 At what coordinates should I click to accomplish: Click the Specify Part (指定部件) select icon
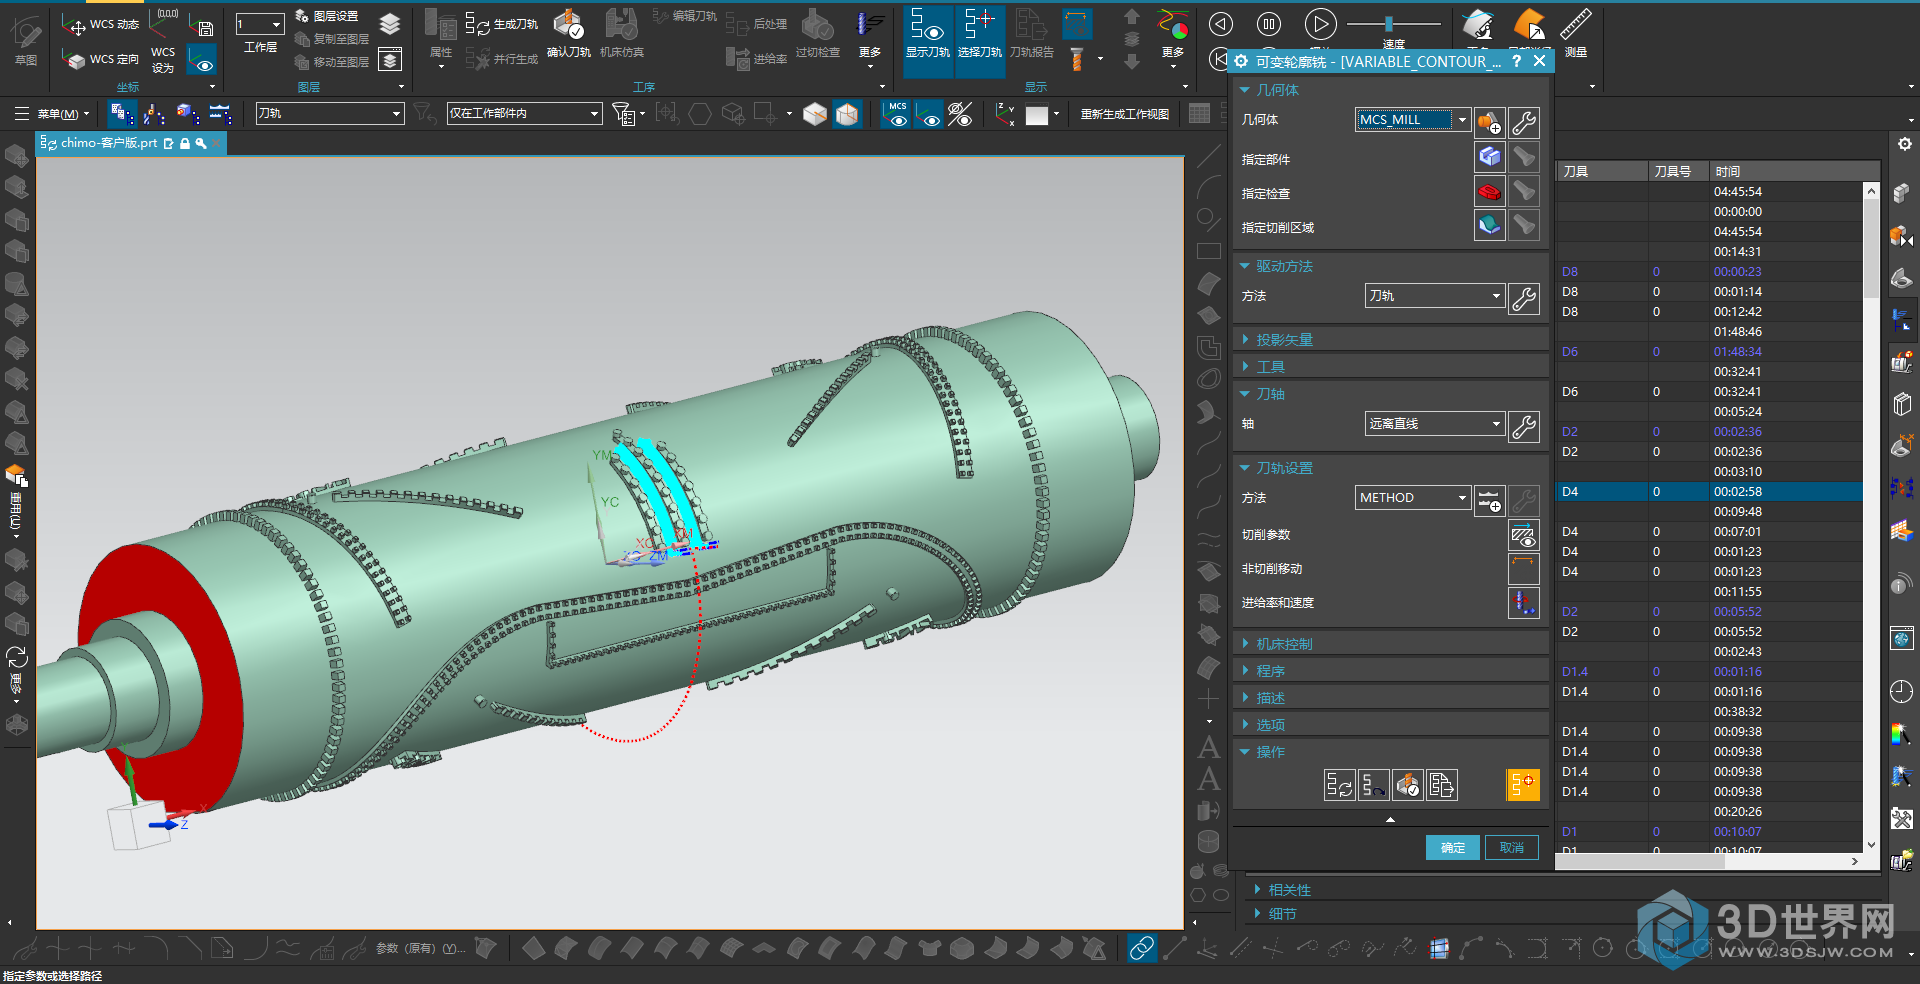[1489, 157]
